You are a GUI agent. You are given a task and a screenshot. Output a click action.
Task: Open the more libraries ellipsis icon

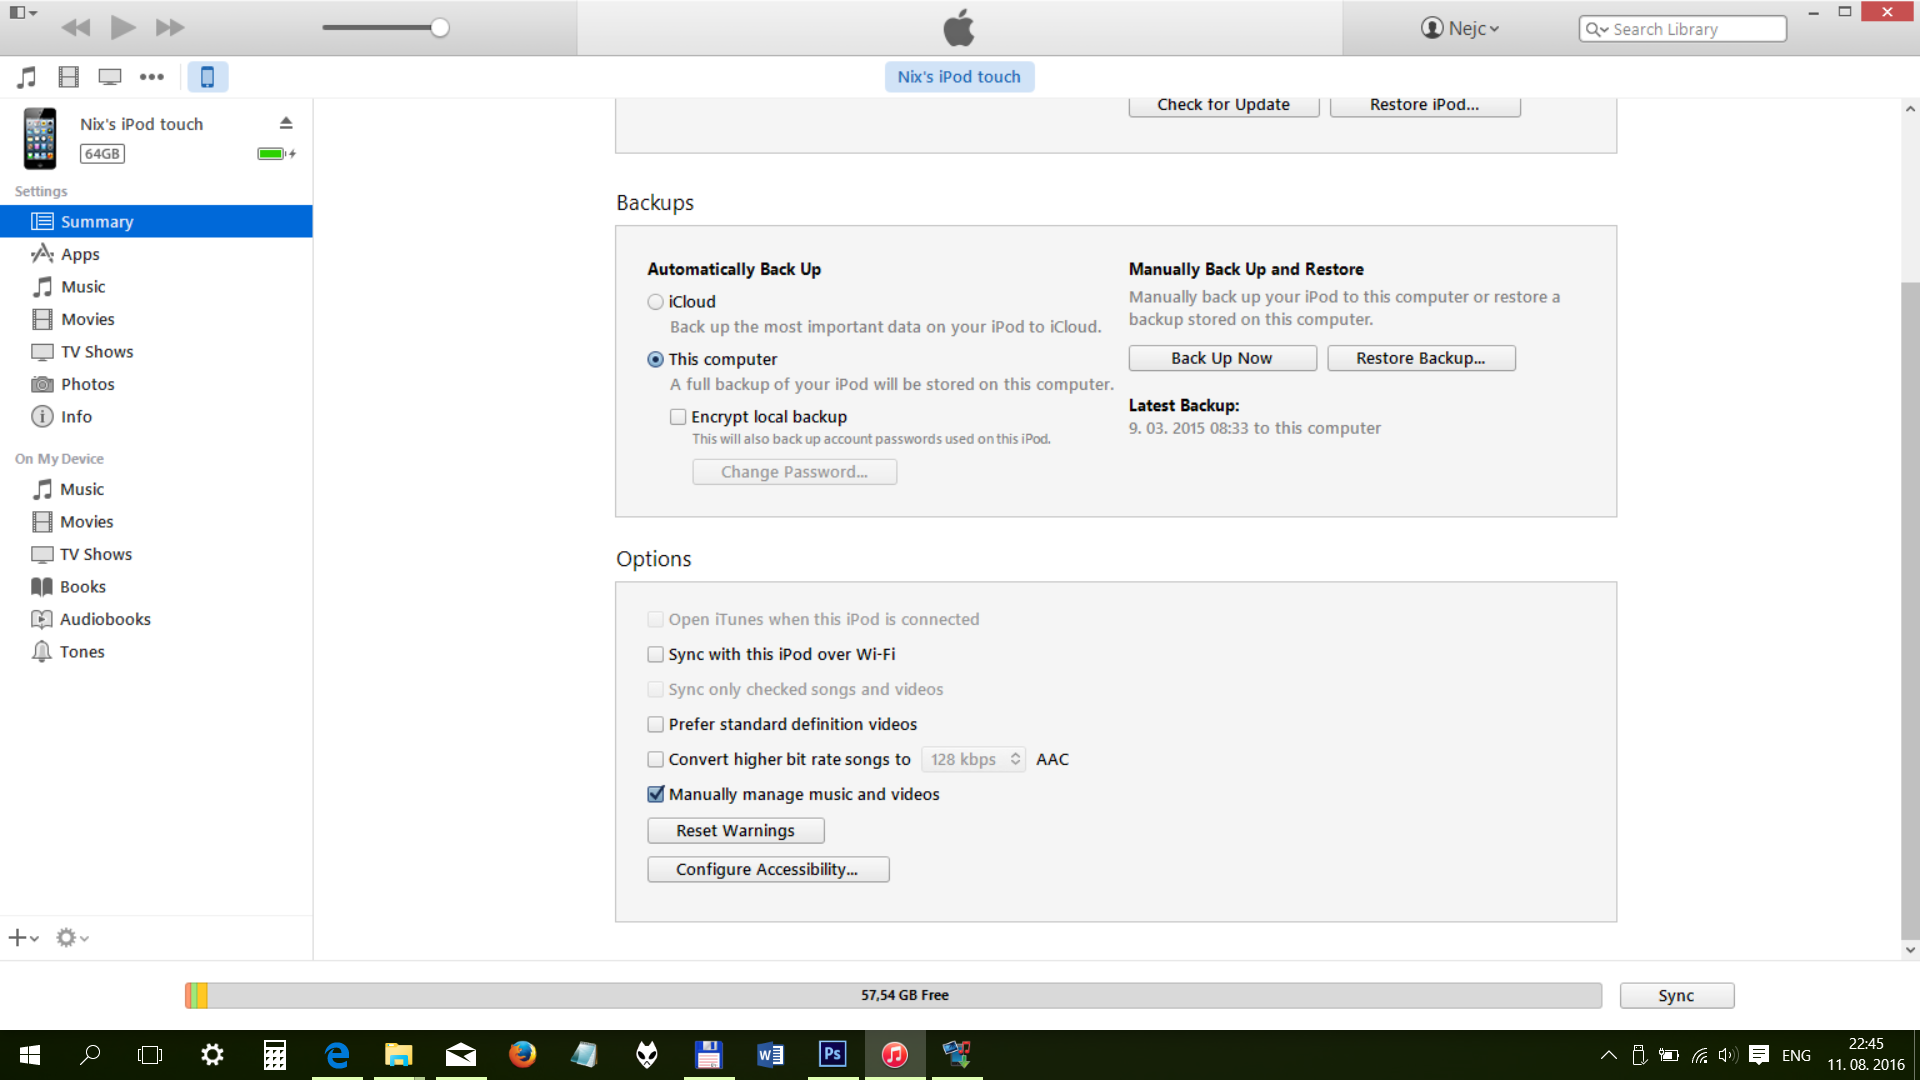[152, 77]
